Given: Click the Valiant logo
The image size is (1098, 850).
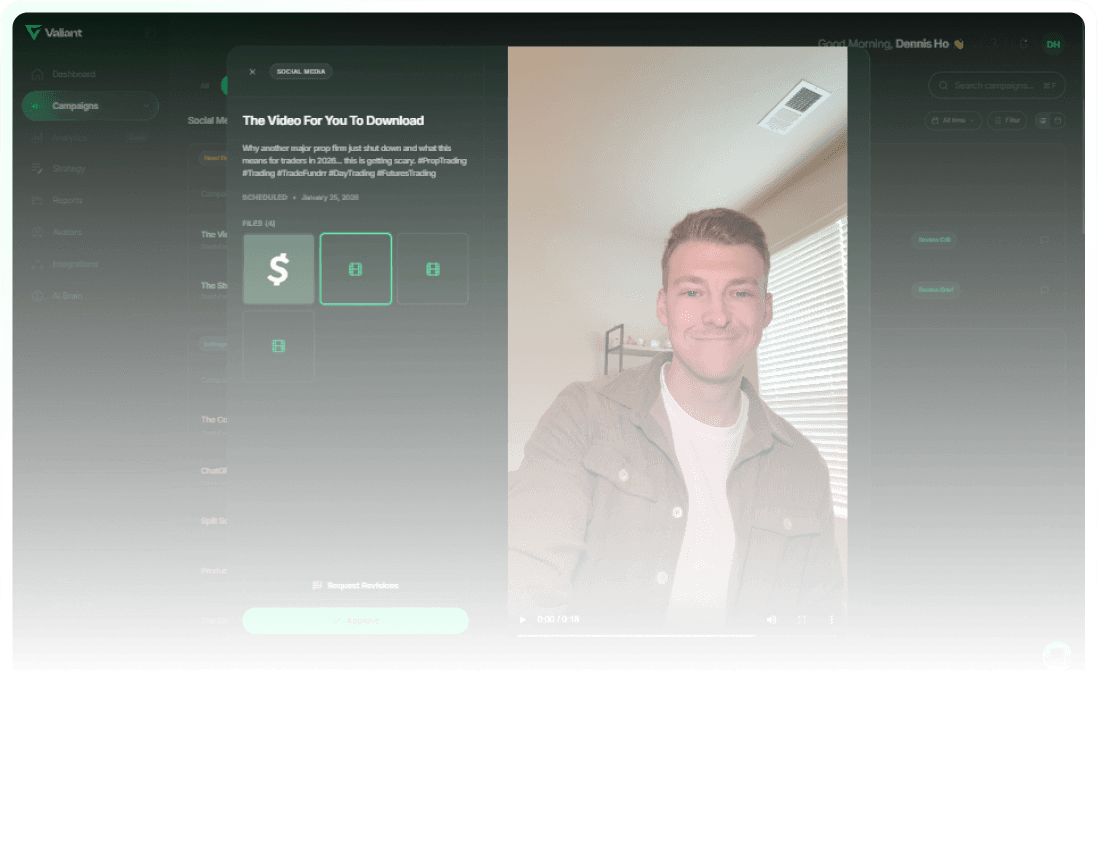Looking at the screenshot, I should click(53, 32).
